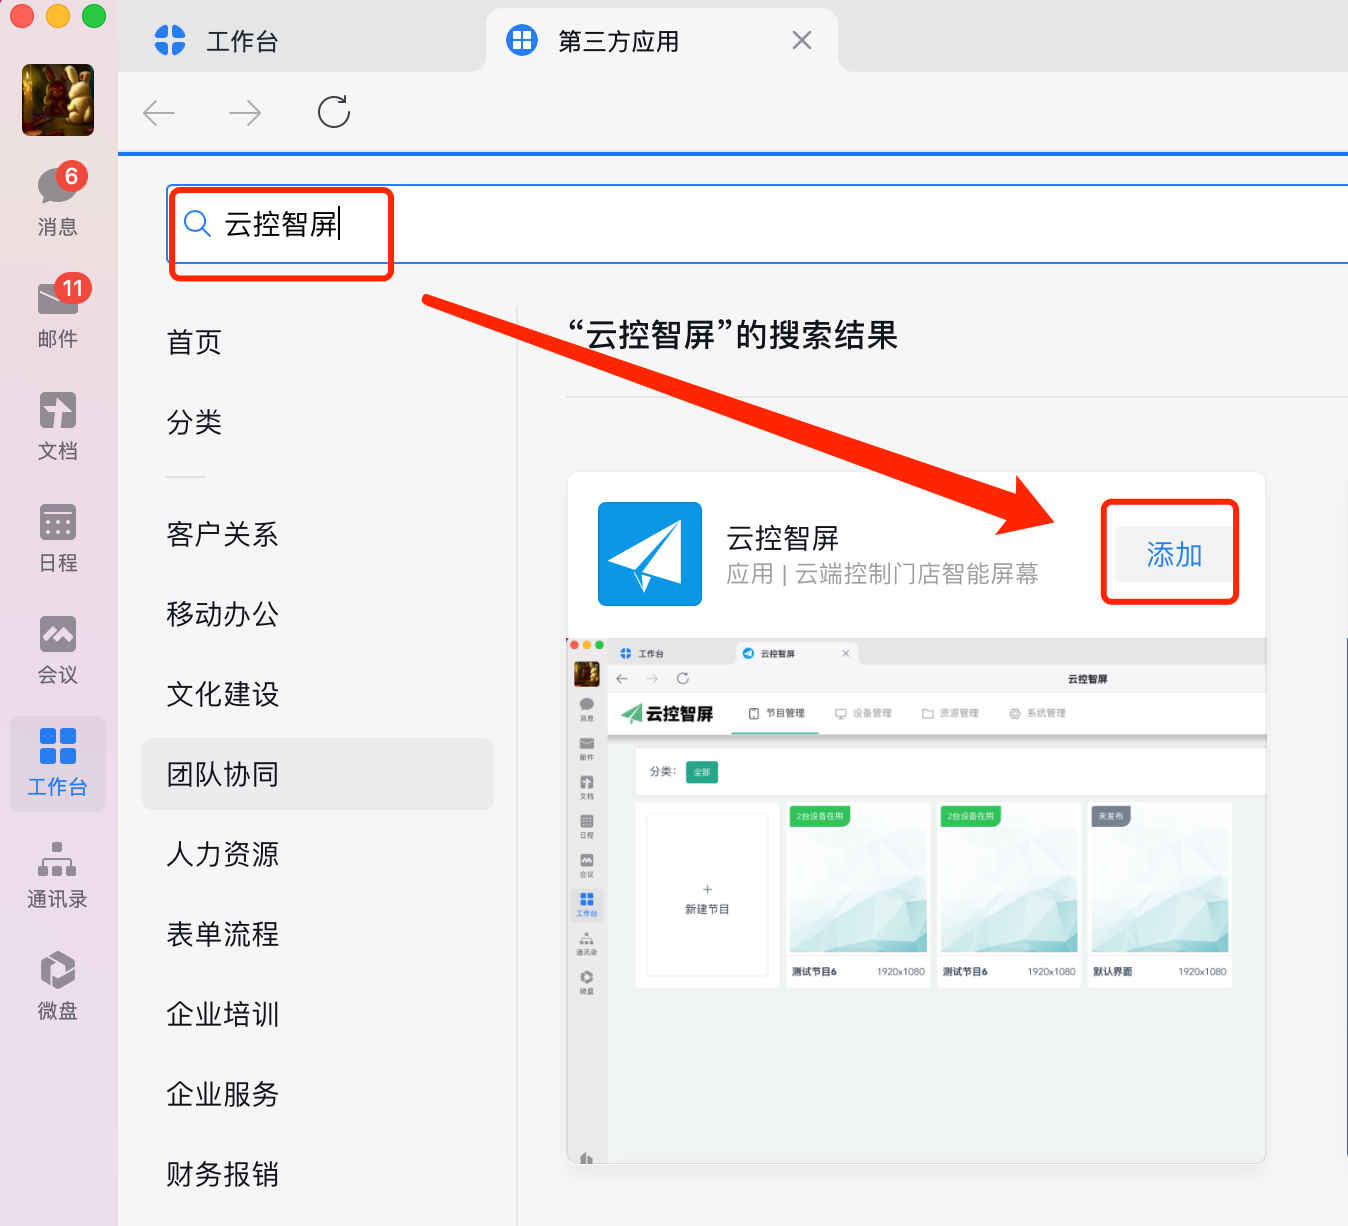Open the 云控智屏 preview screenshot
This screenshot has width=1348, height=1226.
[916, 900]
